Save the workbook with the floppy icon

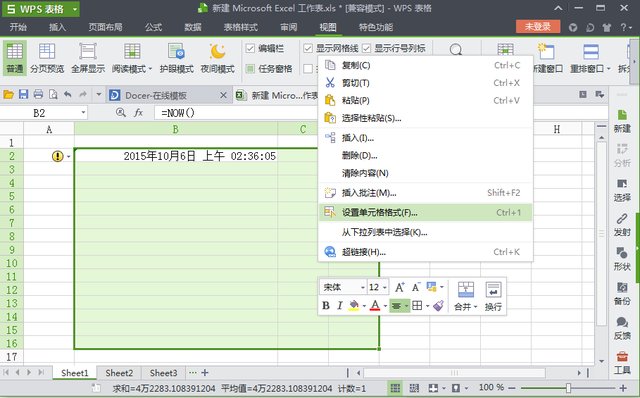point(23,95)
